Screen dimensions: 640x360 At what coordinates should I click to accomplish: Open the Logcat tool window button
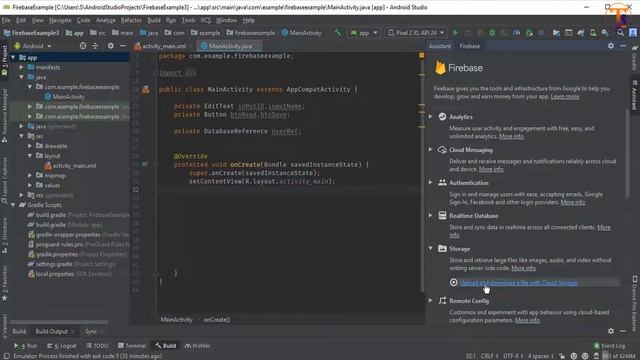[x=62, y=346]
